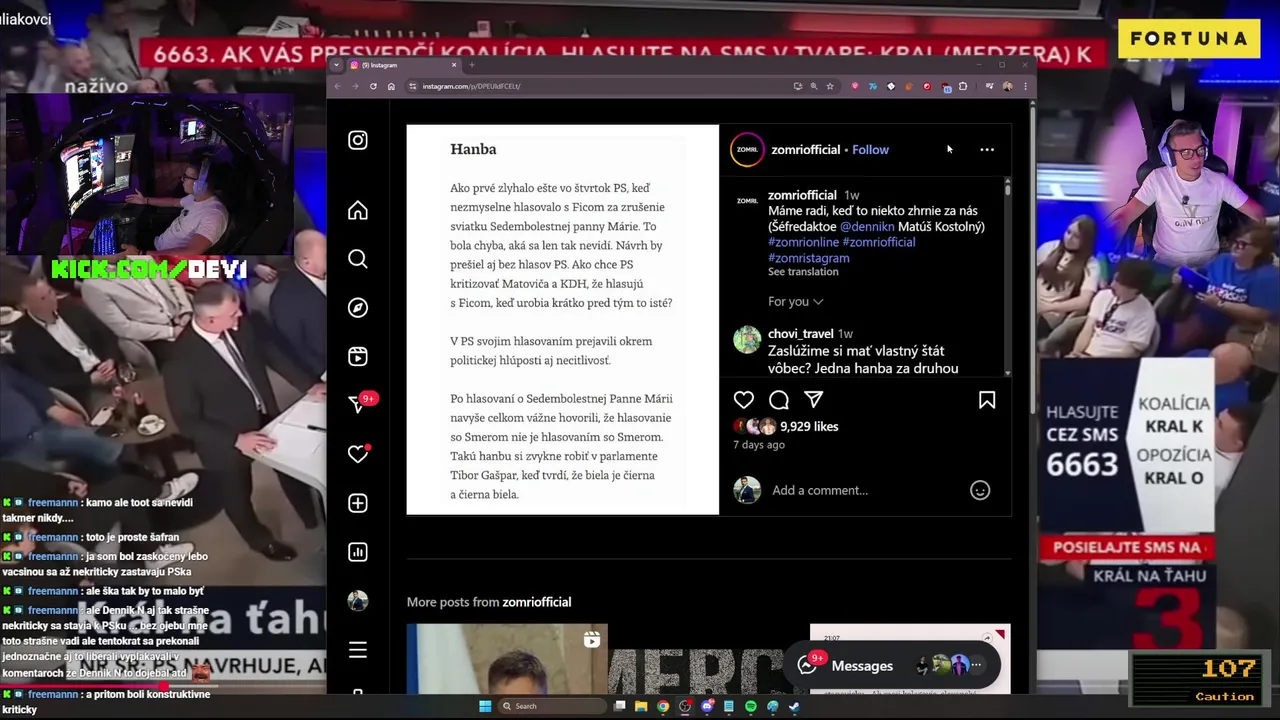
Task: Open the Dashboard insights icon in sidebar
Action: pyautogui.click(x=358, y=552)
